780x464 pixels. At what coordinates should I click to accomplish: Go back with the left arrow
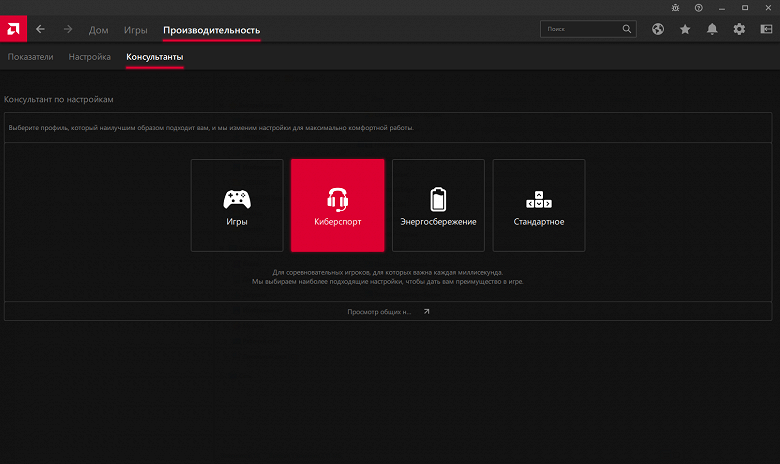tap(40, 29)
